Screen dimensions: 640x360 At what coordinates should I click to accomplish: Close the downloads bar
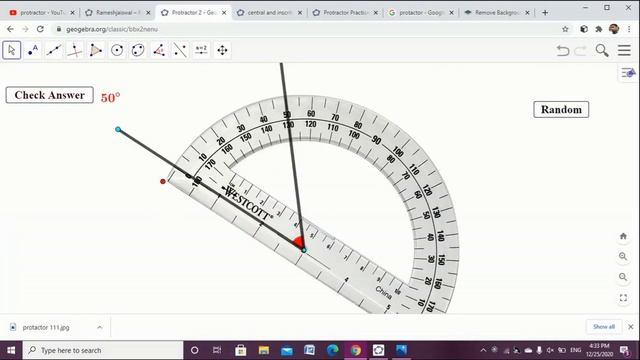(631, 327)
